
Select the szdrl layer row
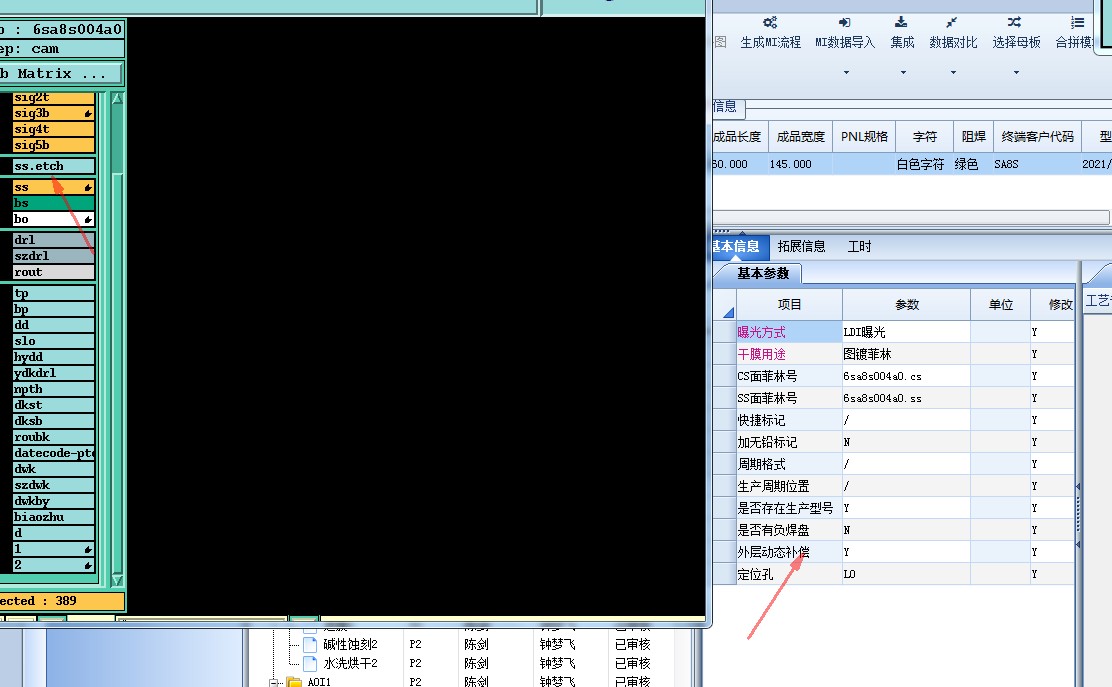click(x=54, y=257)
